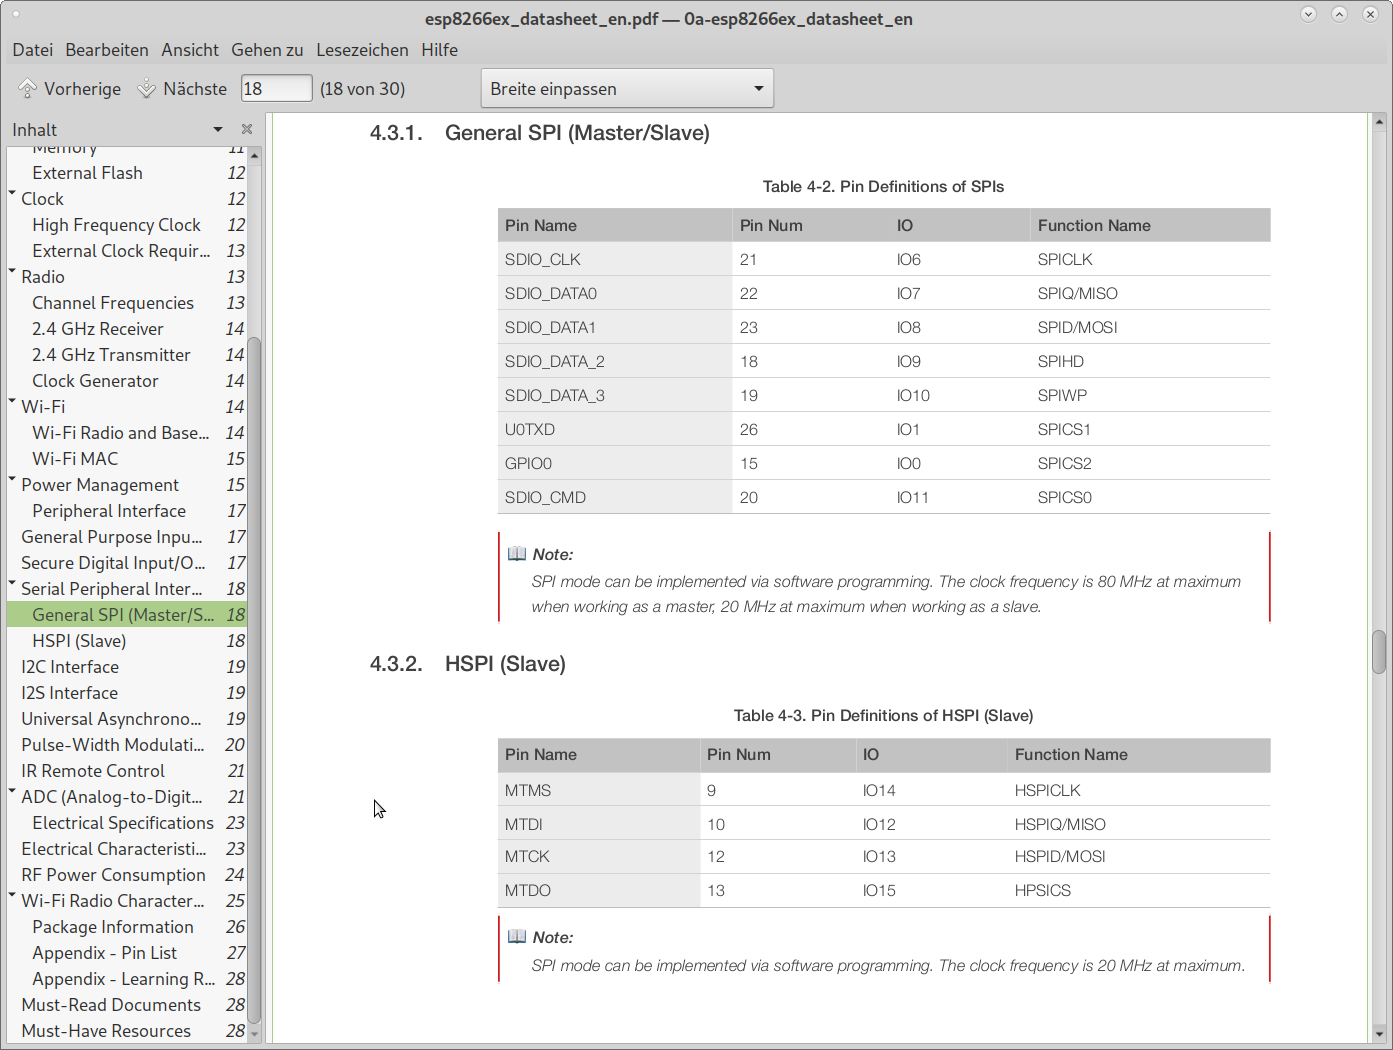This screenshot has height=1050, width=1393.
Task: Collapse the Power Management tree section
Action: tap(13, 480)
